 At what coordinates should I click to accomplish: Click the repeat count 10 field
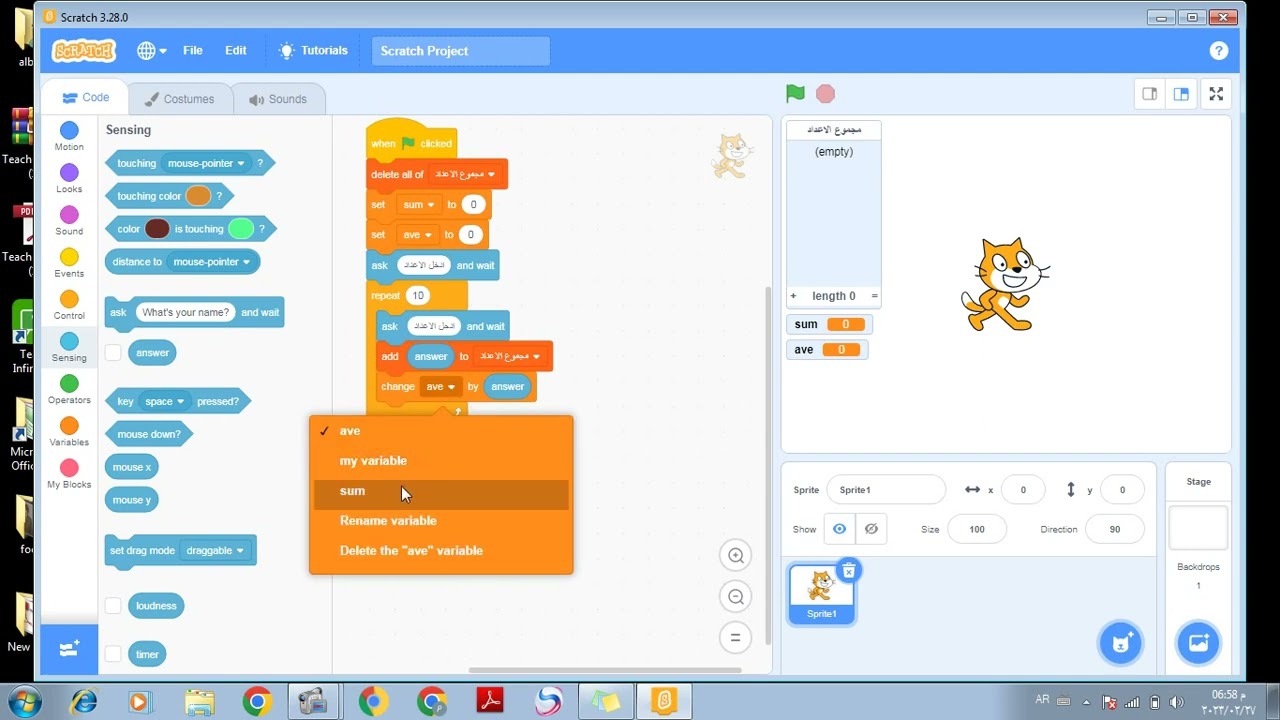[x=418, y=295]
